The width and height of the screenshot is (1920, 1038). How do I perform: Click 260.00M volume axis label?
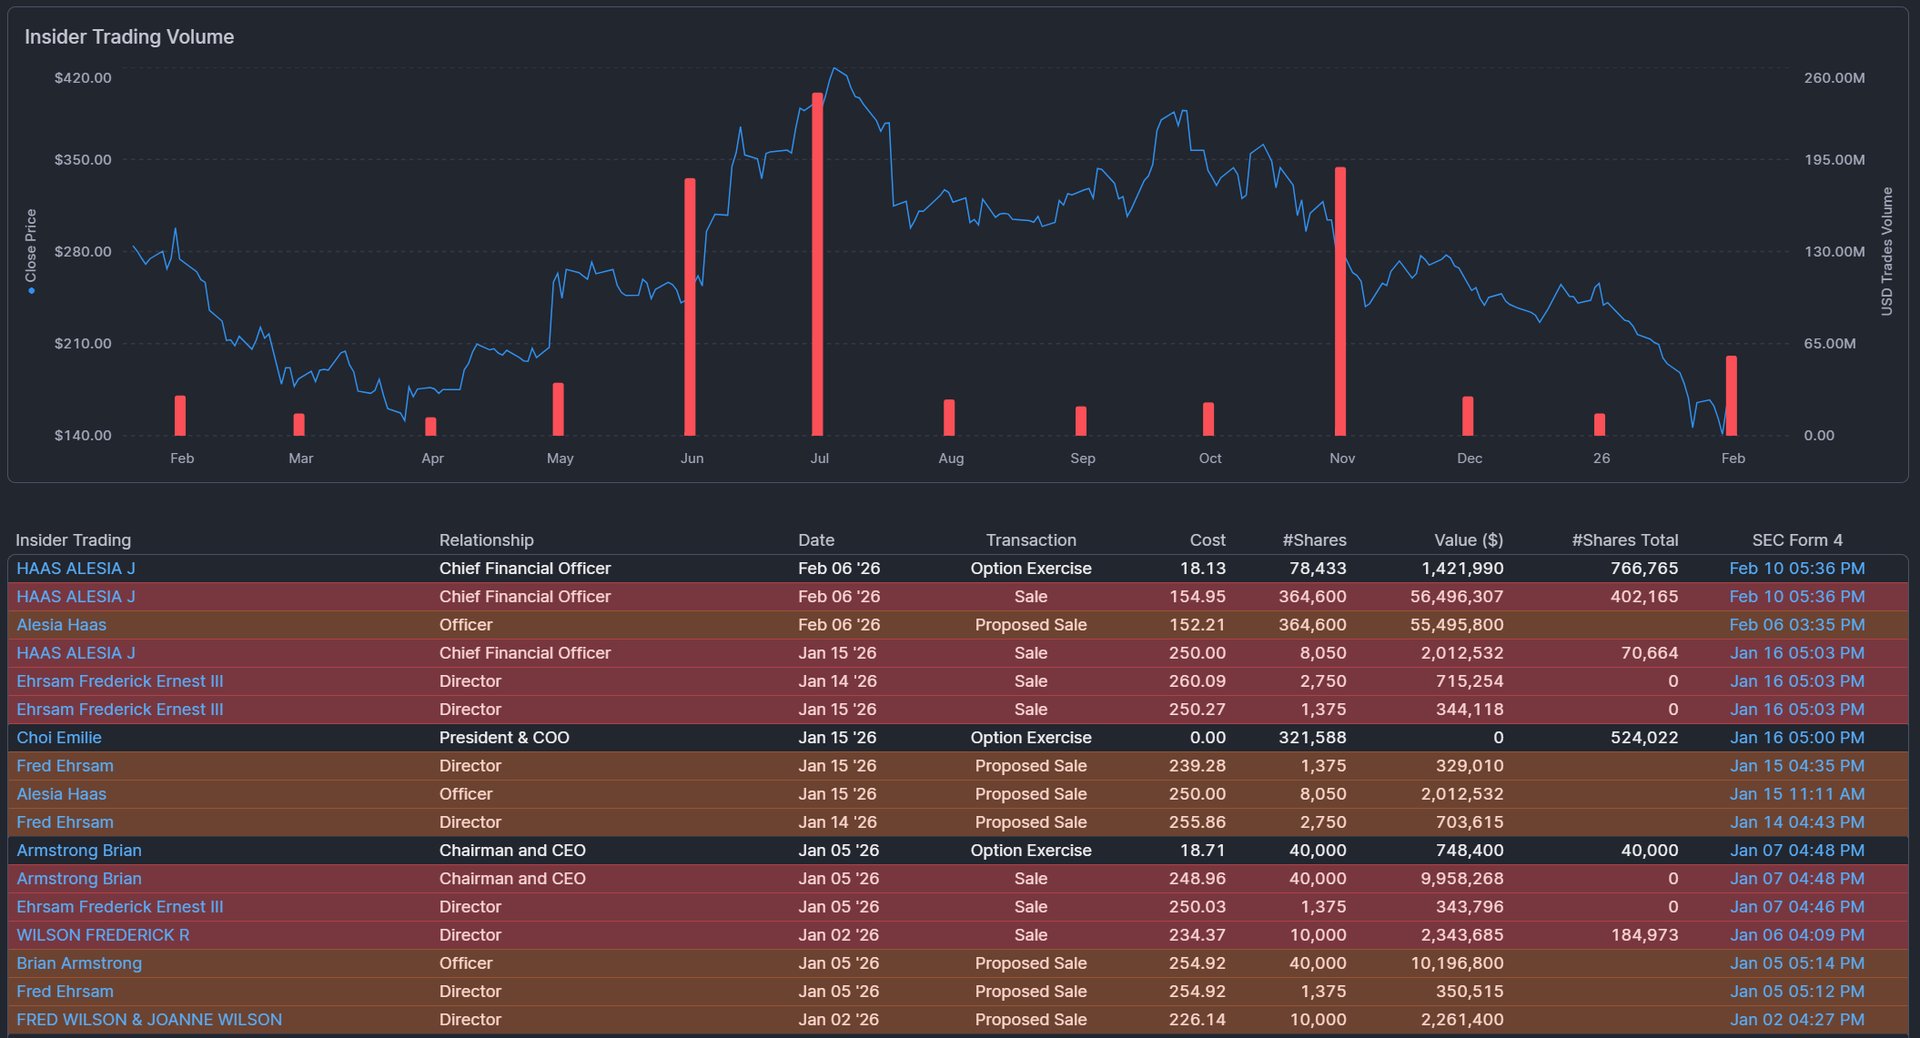click(1834, 78)
